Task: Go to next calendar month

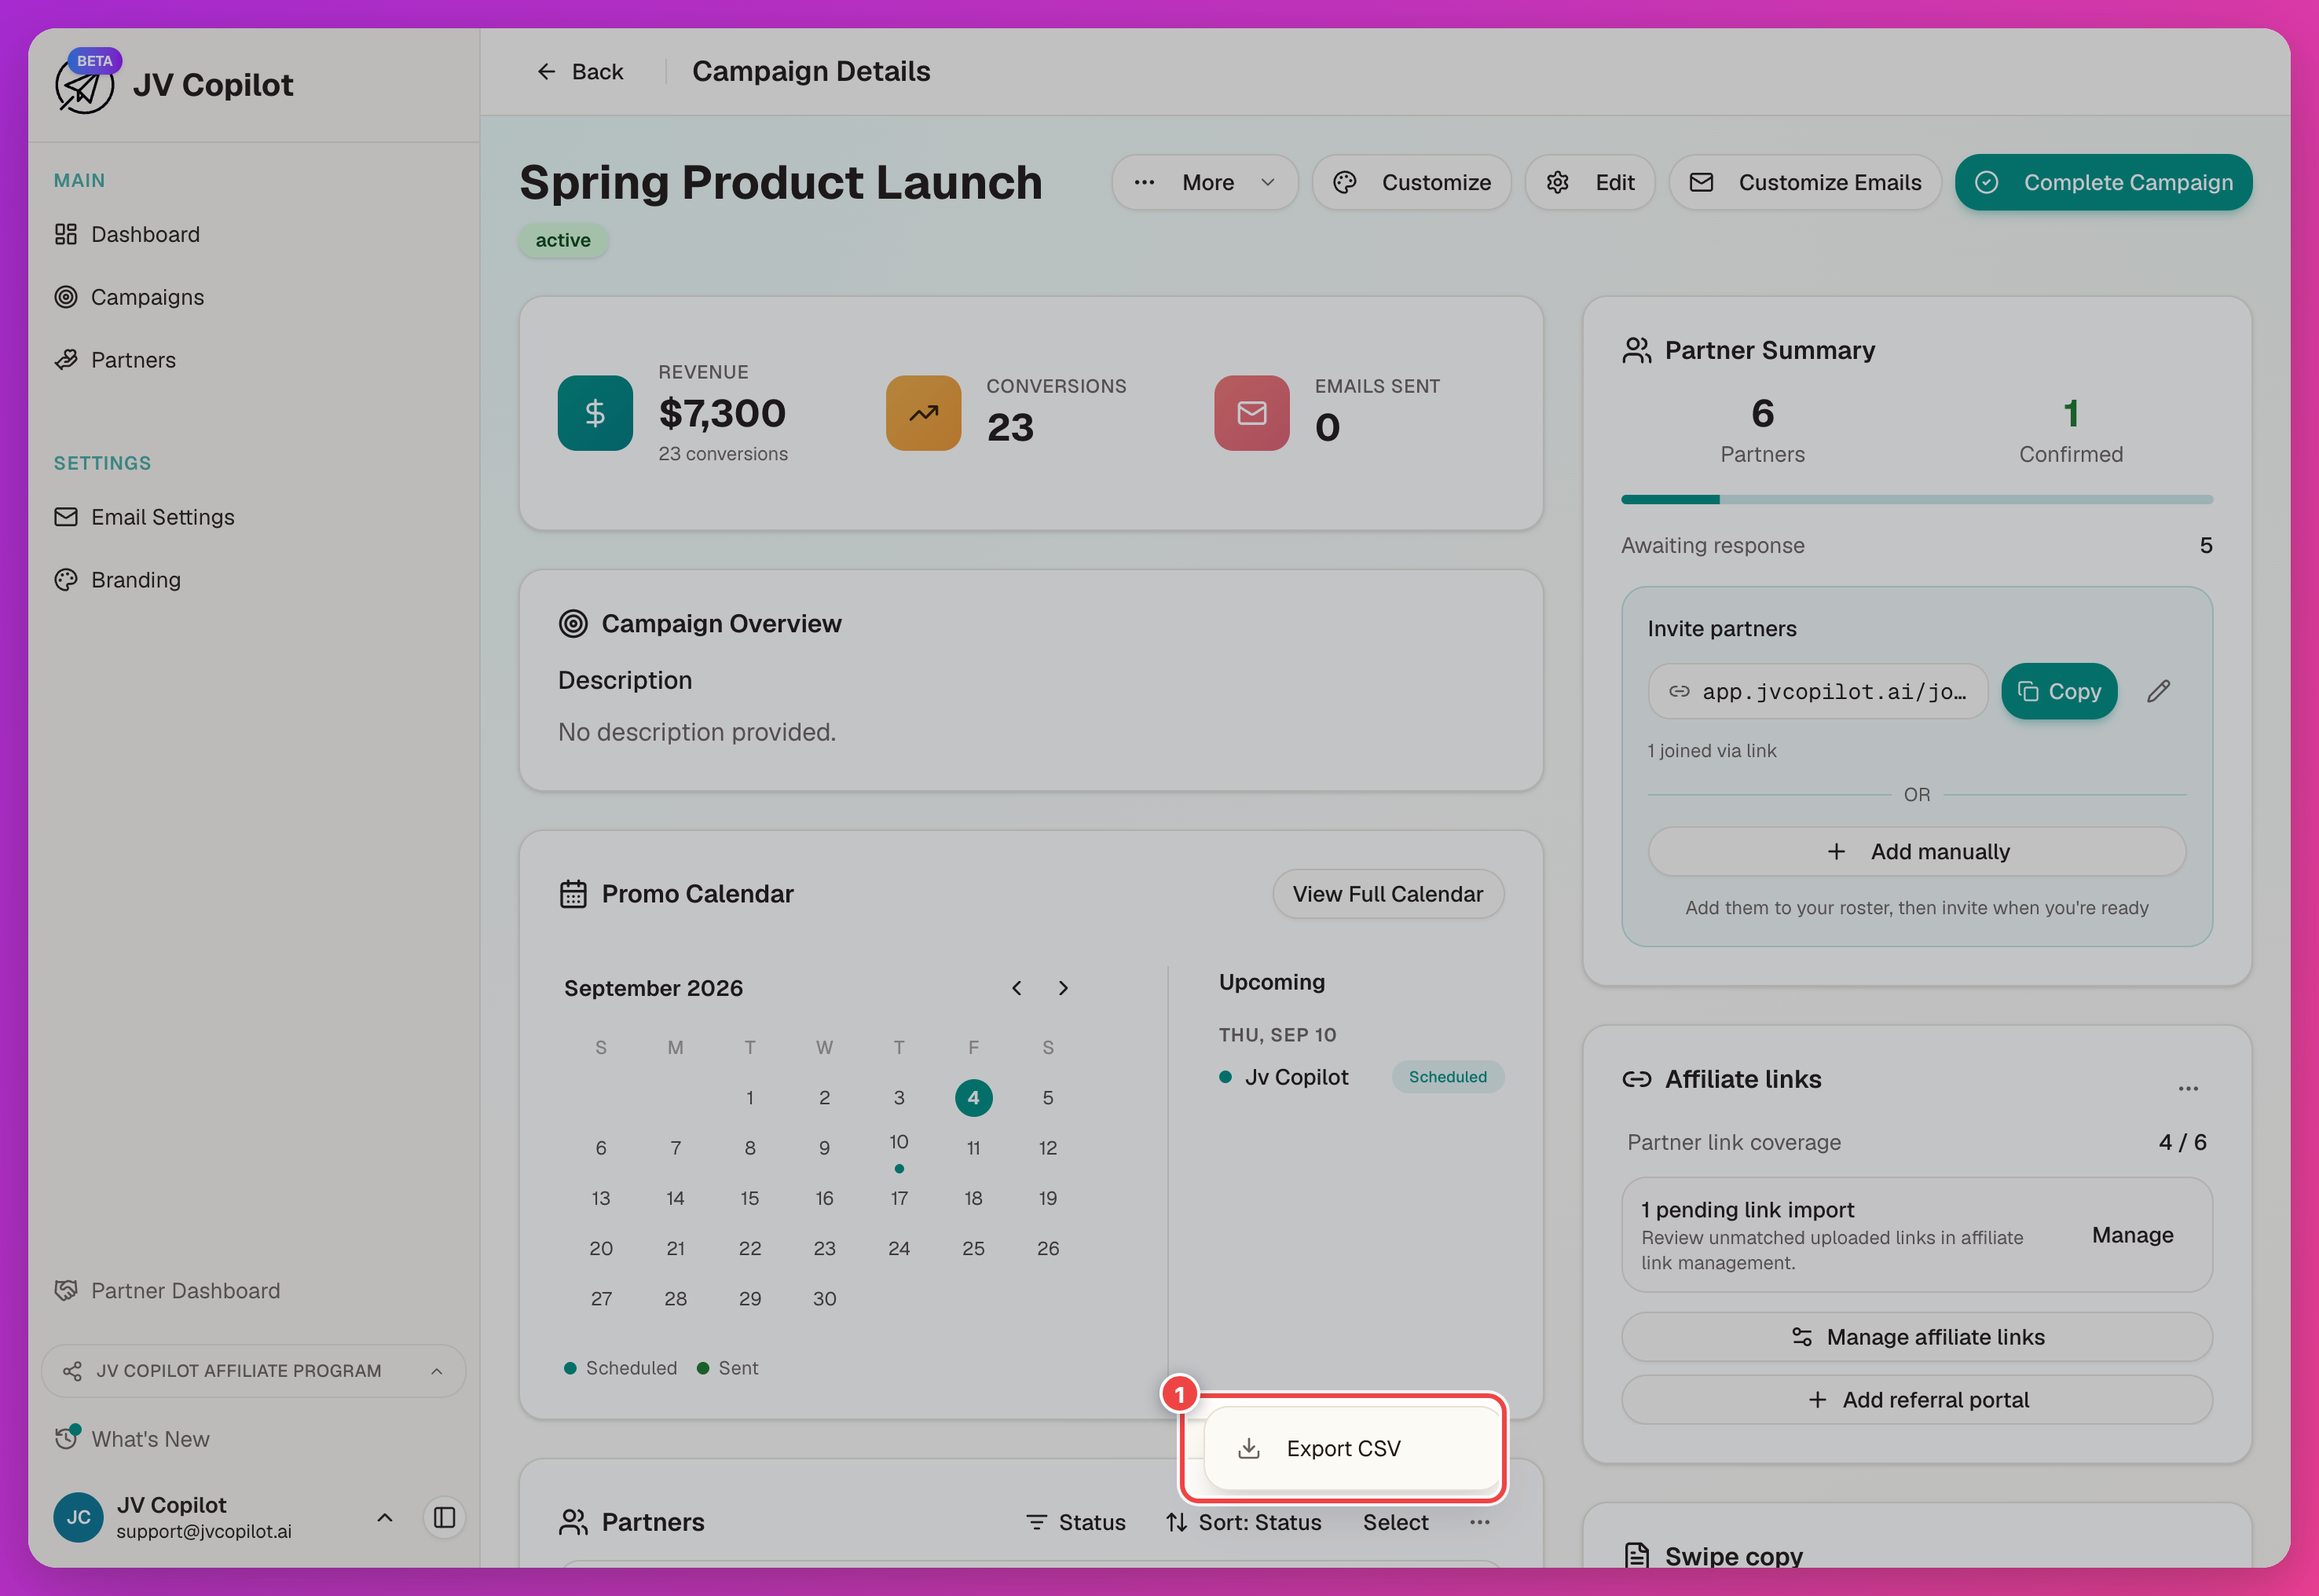Action: (x=1063, y=988)
